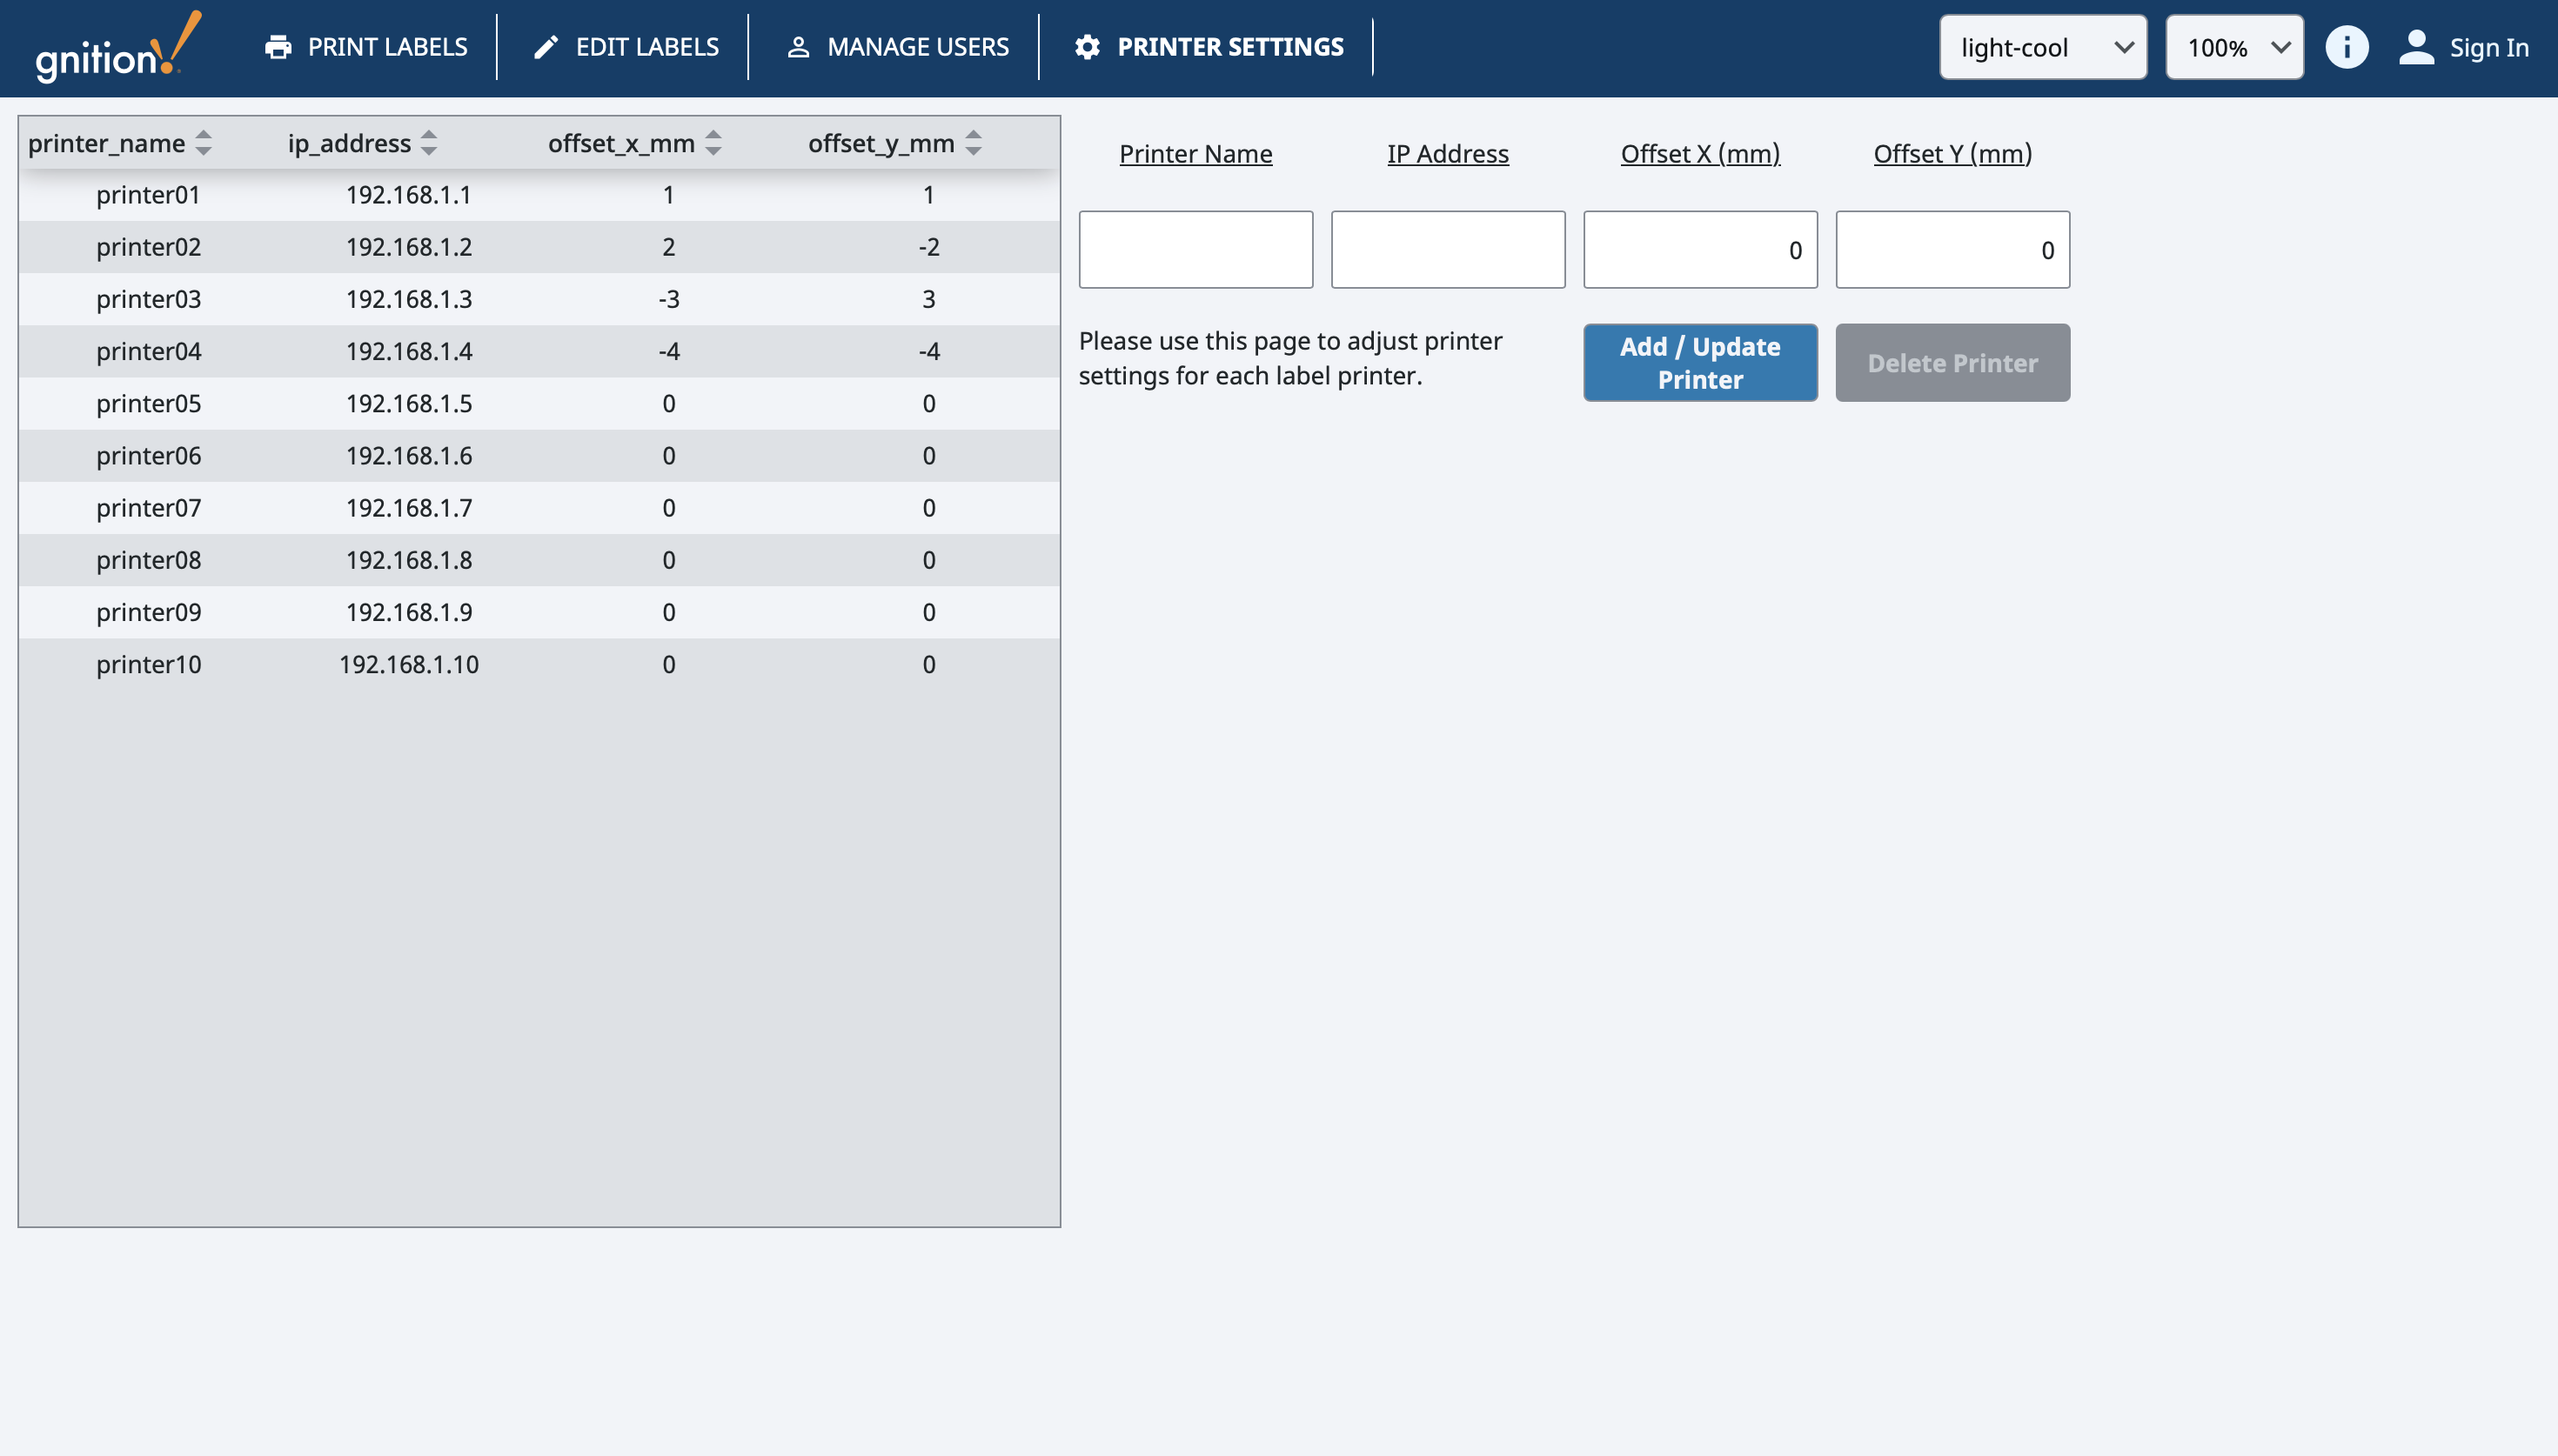Open the 100% zoom dropdown

click(2234, 47)
